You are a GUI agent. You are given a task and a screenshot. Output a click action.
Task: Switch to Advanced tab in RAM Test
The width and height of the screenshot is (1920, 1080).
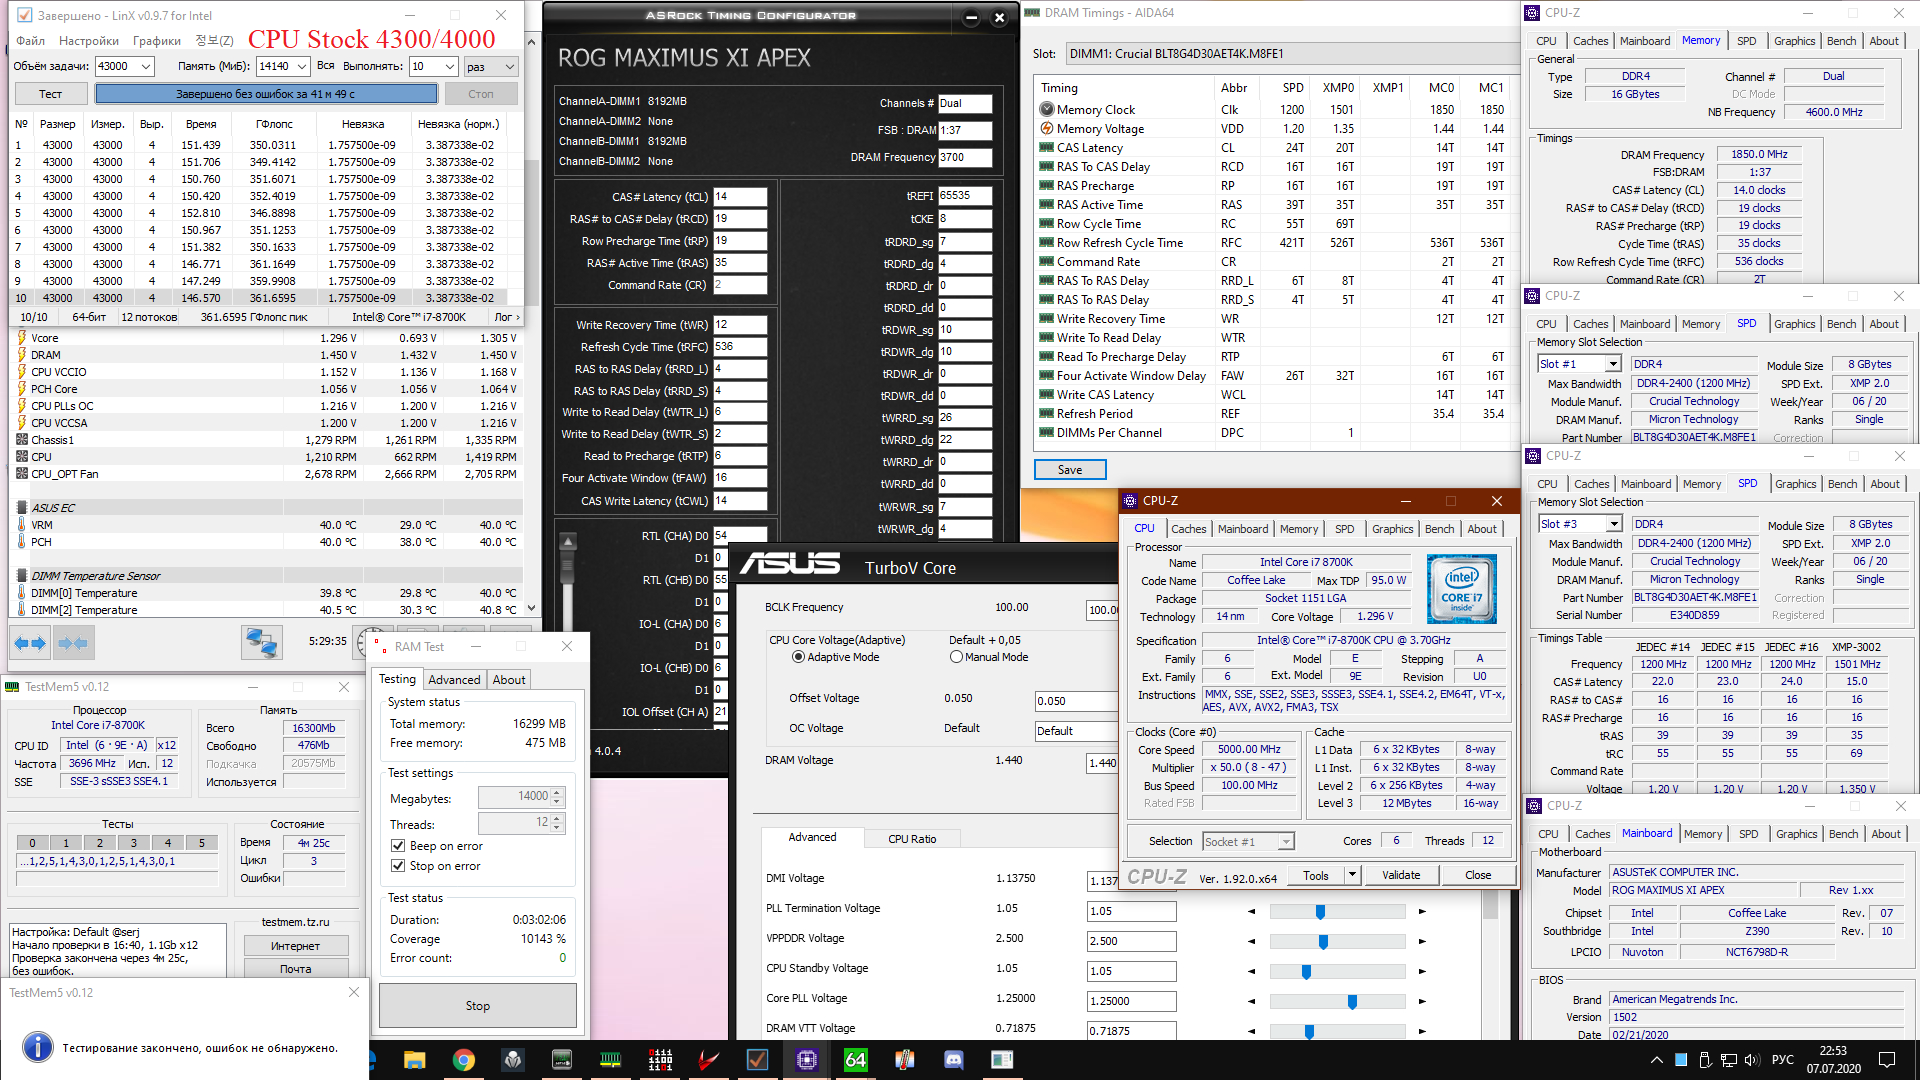[454, 679]
